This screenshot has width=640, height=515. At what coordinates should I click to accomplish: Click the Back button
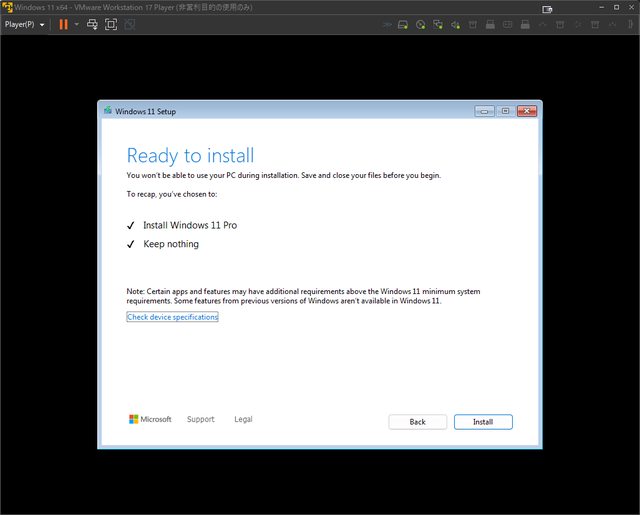[x=417, y=422]
